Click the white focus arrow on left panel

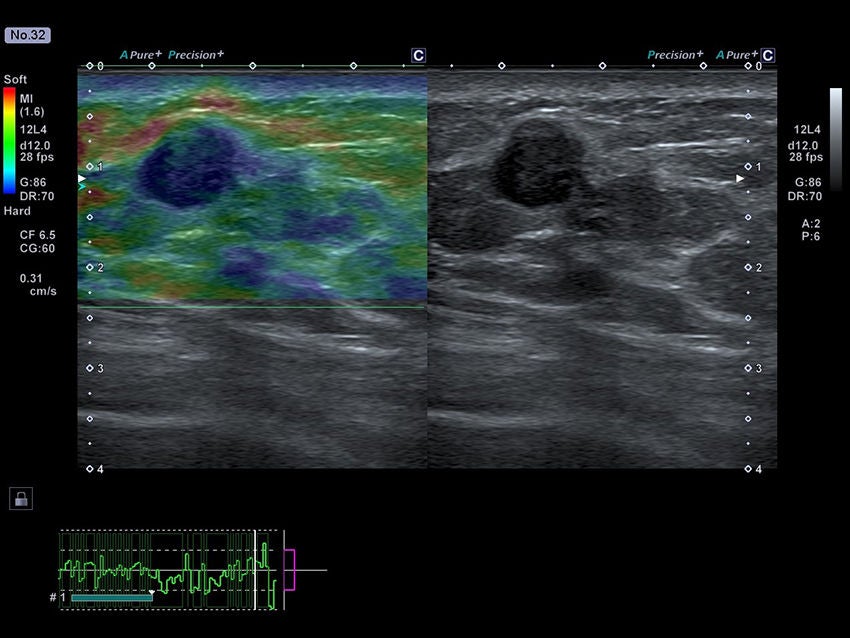click(82, 178)
